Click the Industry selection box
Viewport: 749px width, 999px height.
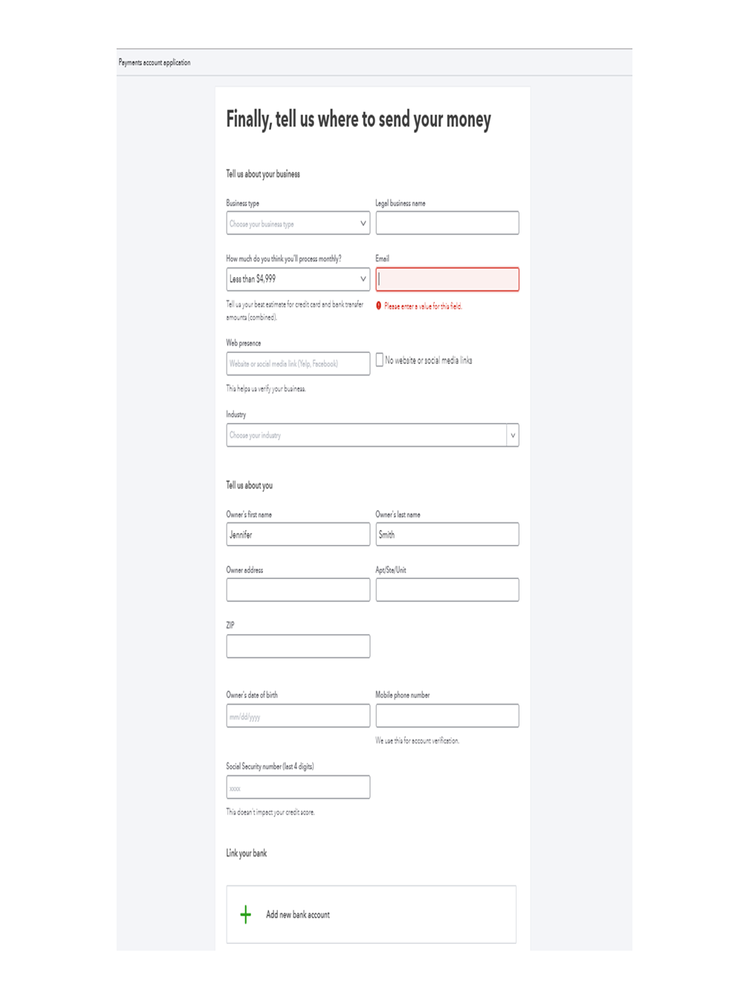coord(366,435)
